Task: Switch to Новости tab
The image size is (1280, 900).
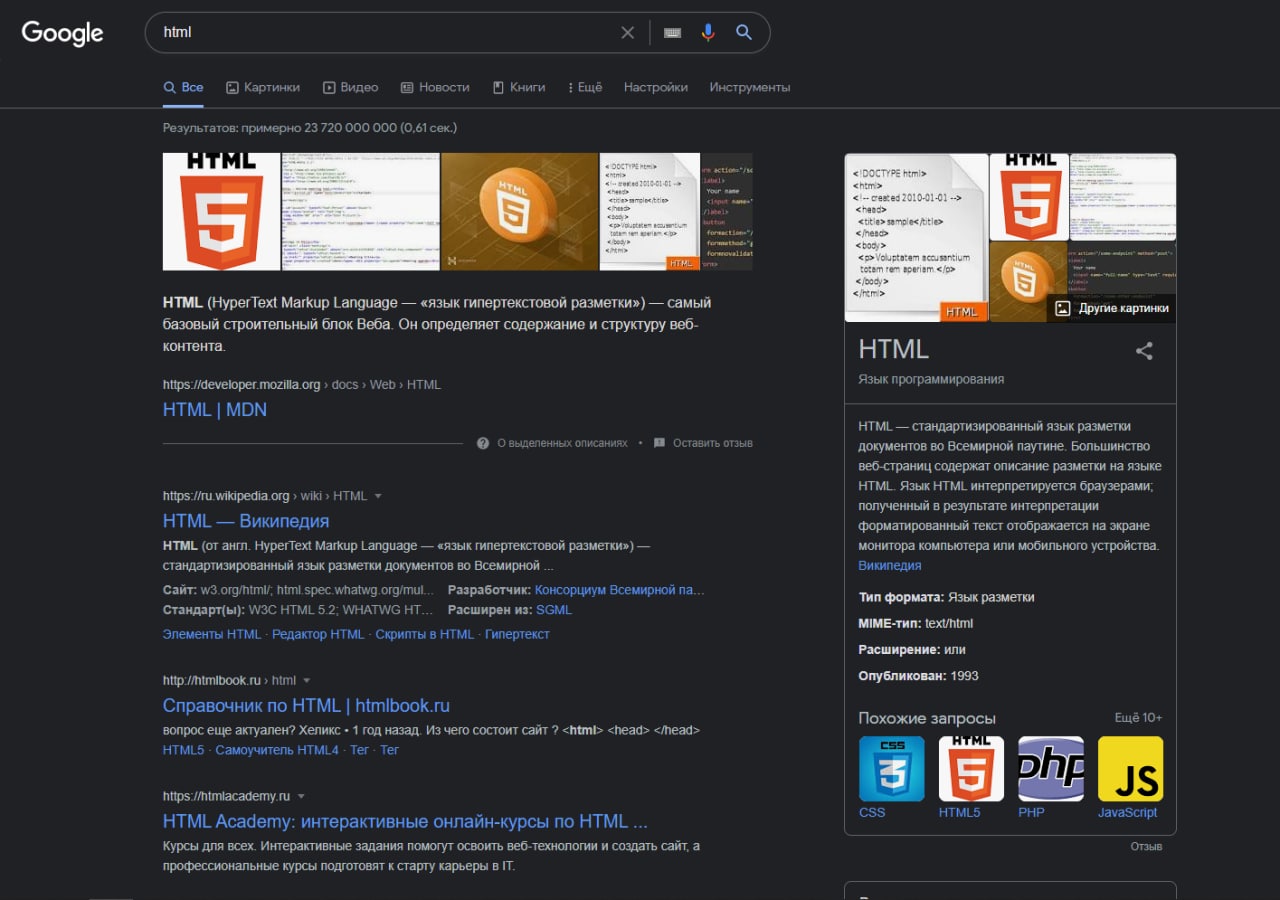Action: point(435,87)
